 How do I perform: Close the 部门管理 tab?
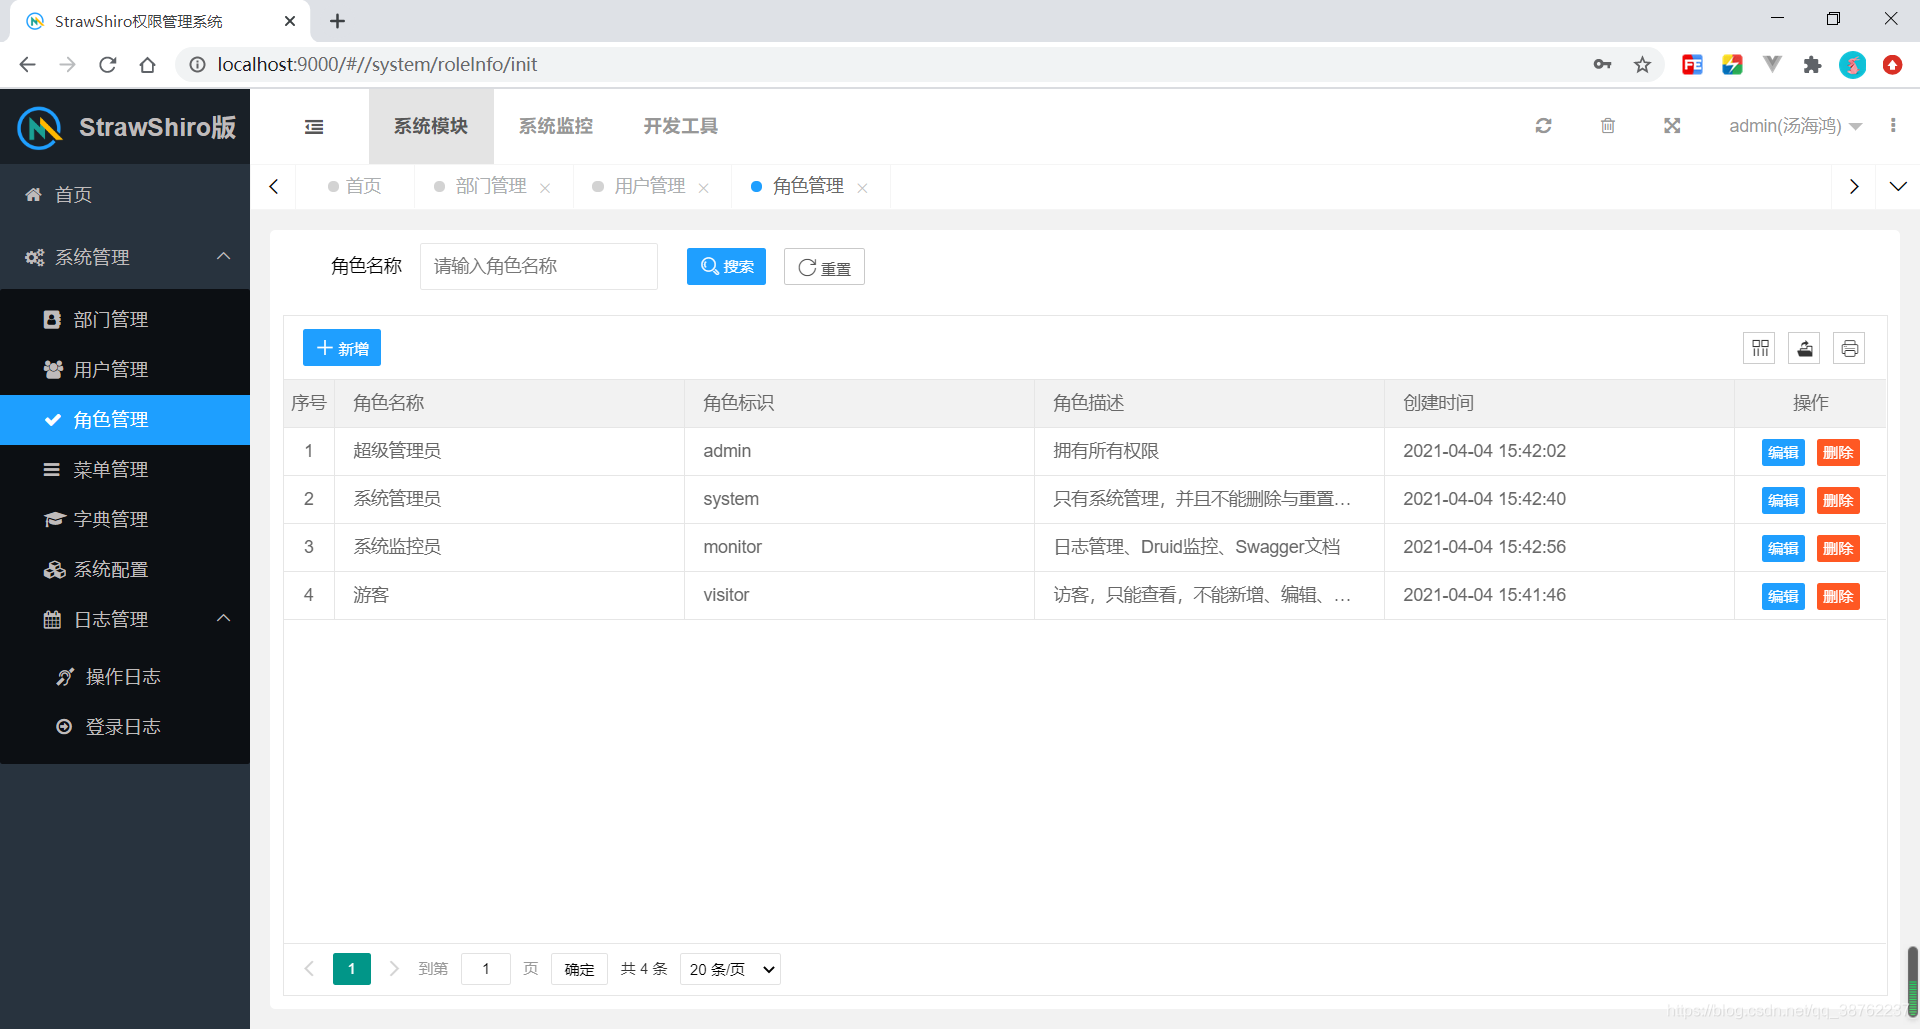[x=545, y=188]
